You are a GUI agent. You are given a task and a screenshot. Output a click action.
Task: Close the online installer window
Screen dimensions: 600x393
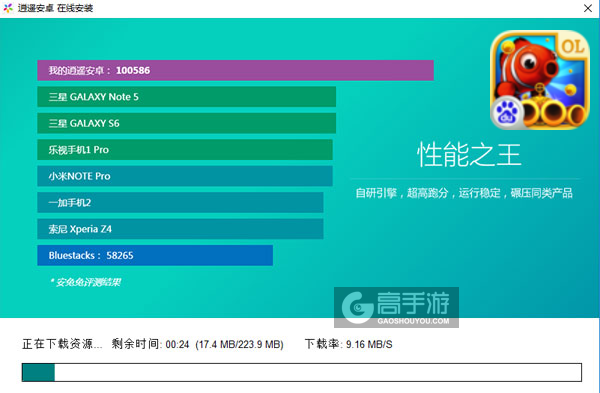point(588,8)
